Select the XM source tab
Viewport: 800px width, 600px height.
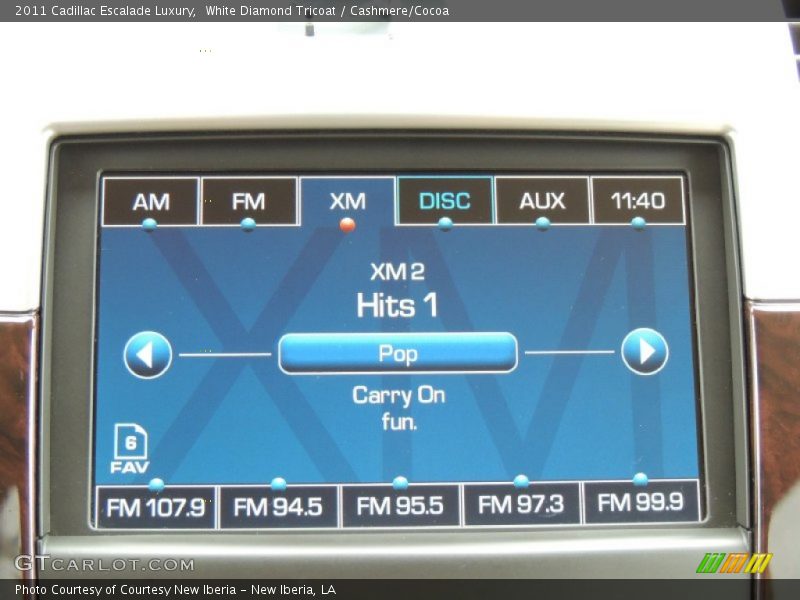click(x=347, y=201)
